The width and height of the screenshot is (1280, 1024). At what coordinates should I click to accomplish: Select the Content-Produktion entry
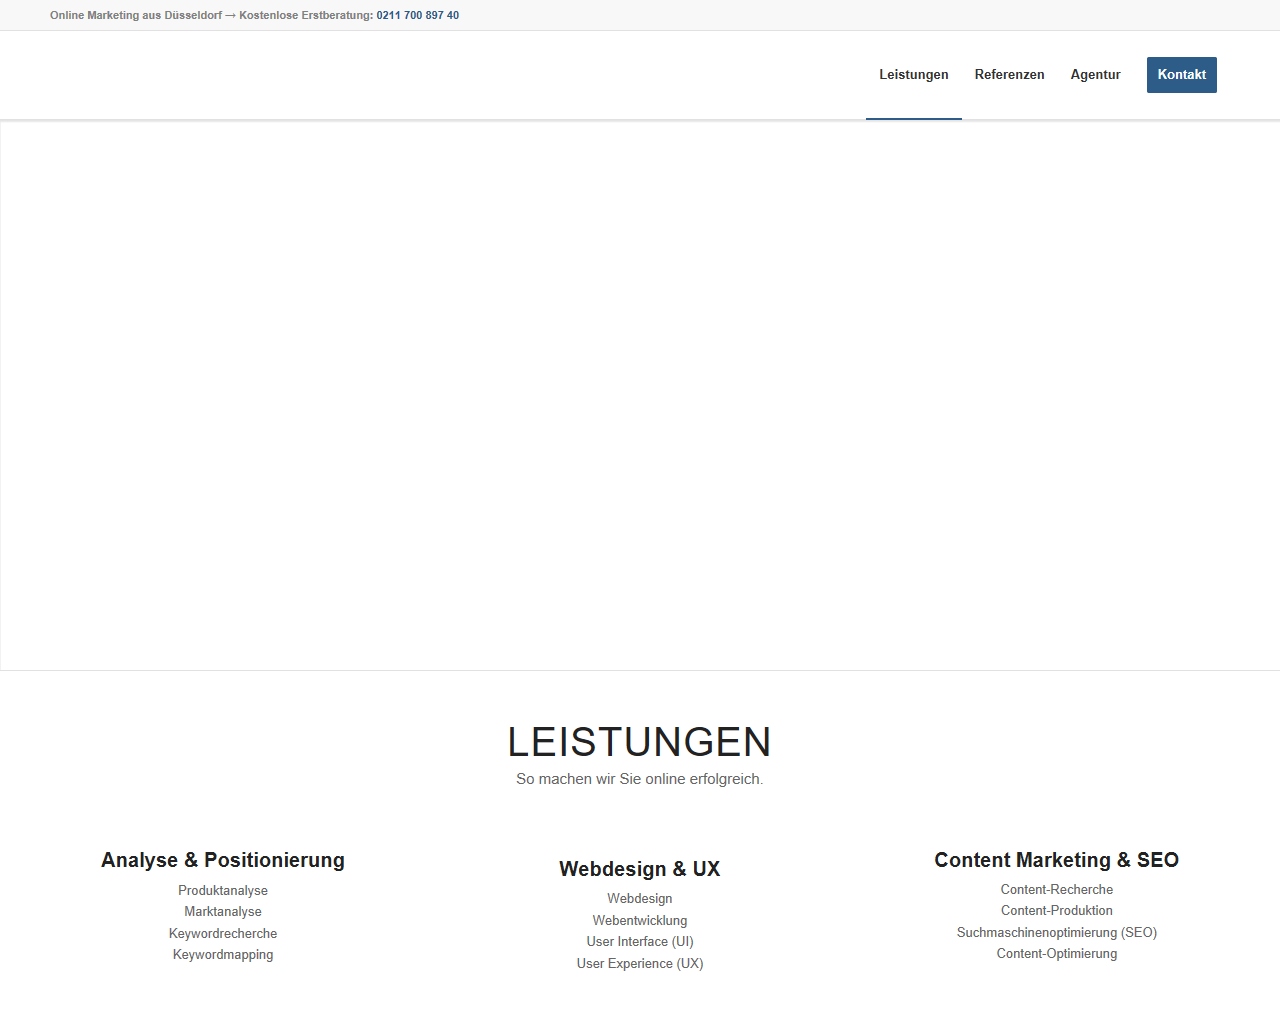pos(1056,910)
